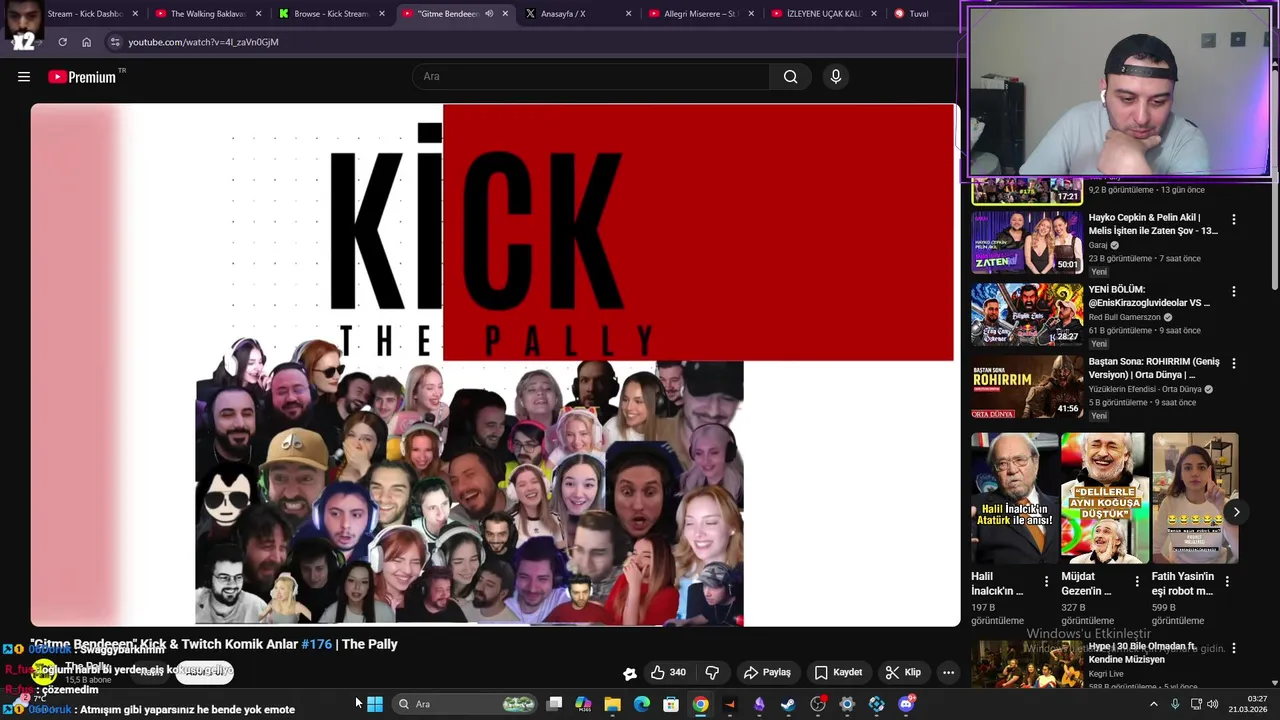The image size is (1280, 720).
Task: Open the 17:21 video thumbnail
Action: [1027, 191]
